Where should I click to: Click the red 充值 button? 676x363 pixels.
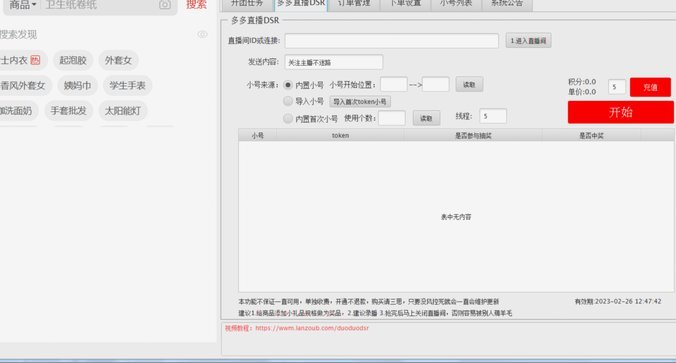650,87
